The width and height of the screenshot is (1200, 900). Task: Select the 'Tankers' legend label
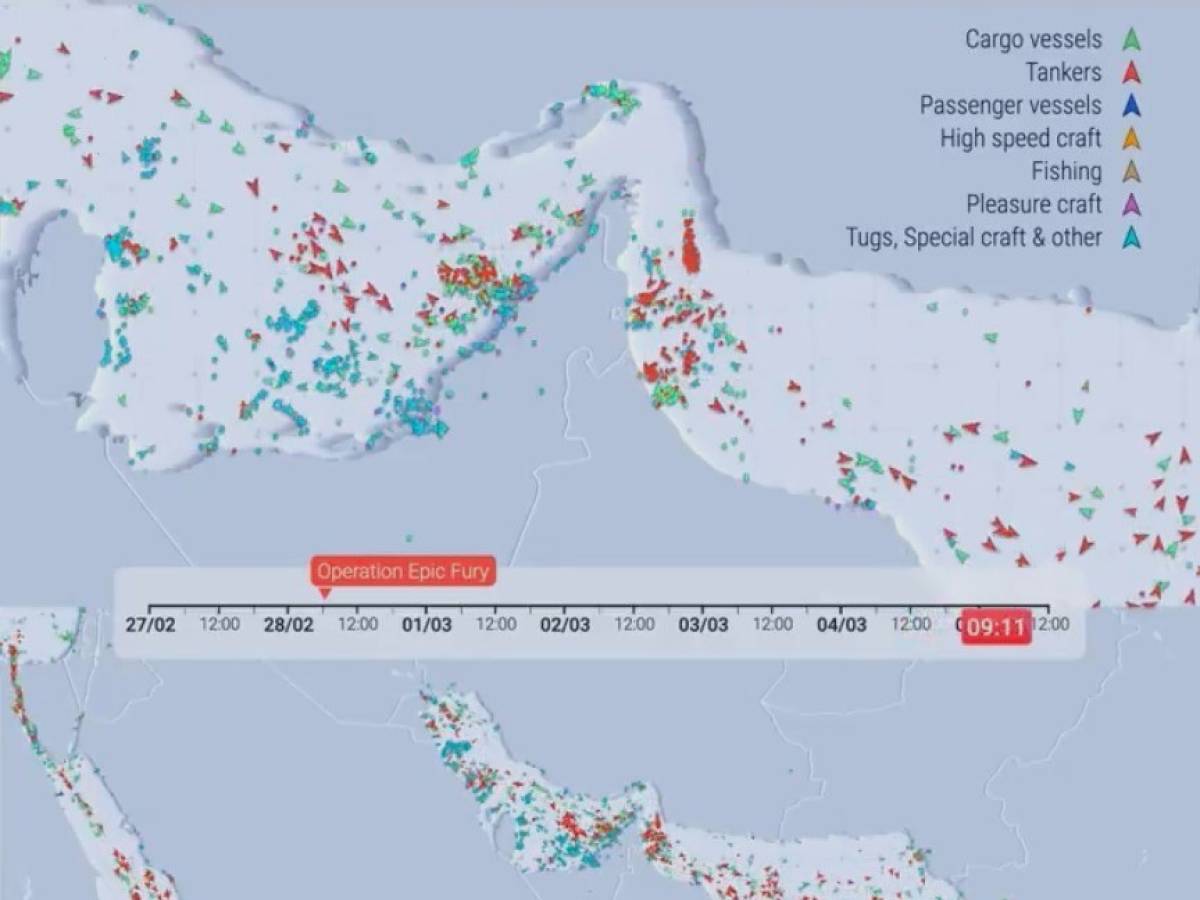(x=1063, y=73)
